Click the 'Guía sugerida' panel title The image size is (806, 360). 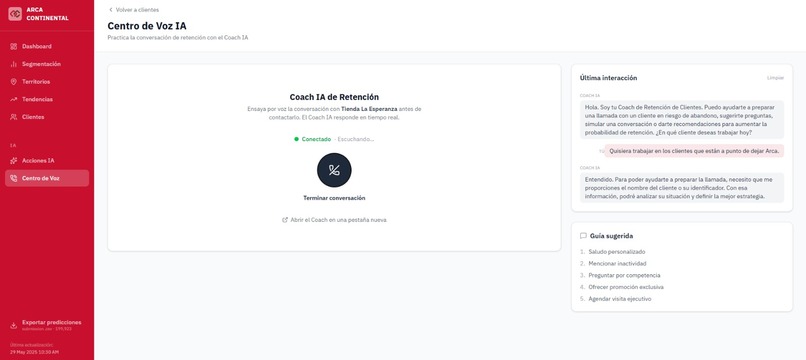(x=611, y=236)
